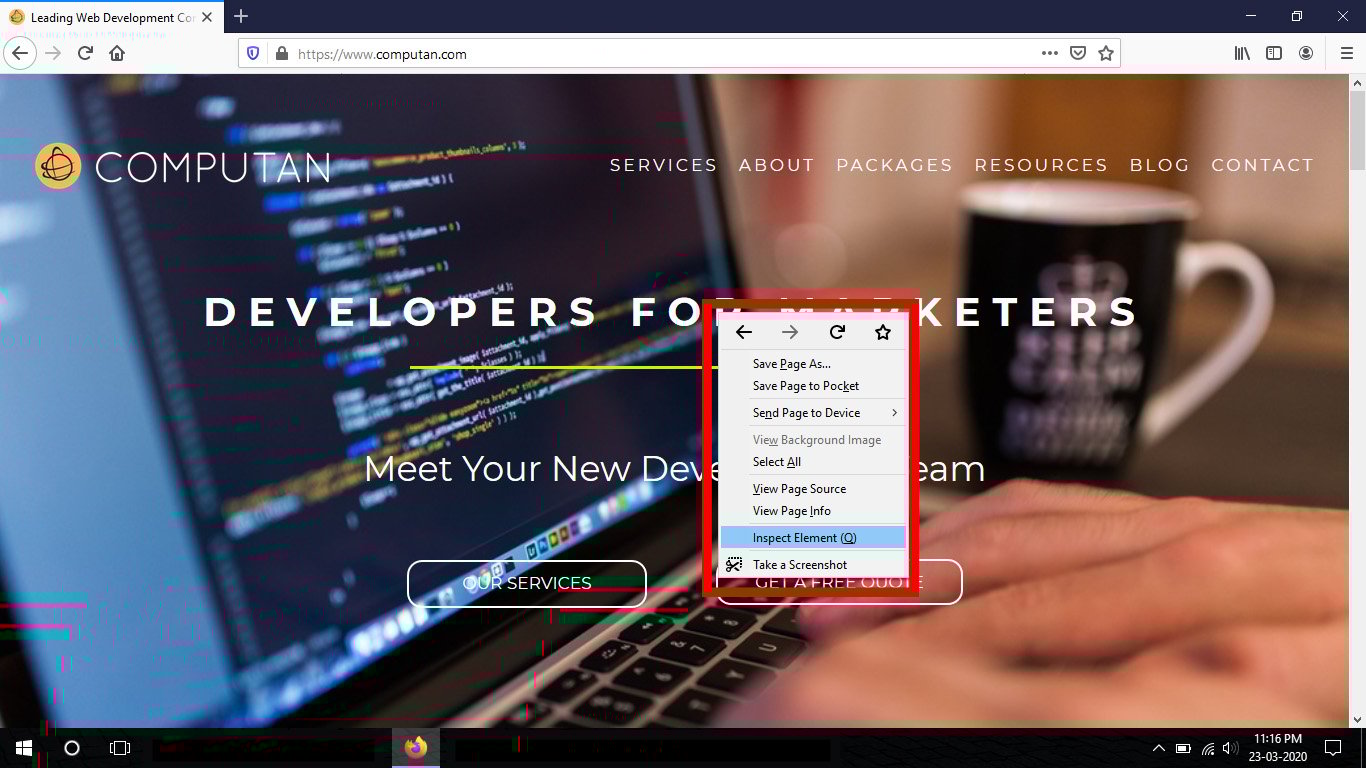Viewport: 1366px width, 768px height.
Task: Click the Firefox home icon
Action: [x=117, y=53]
